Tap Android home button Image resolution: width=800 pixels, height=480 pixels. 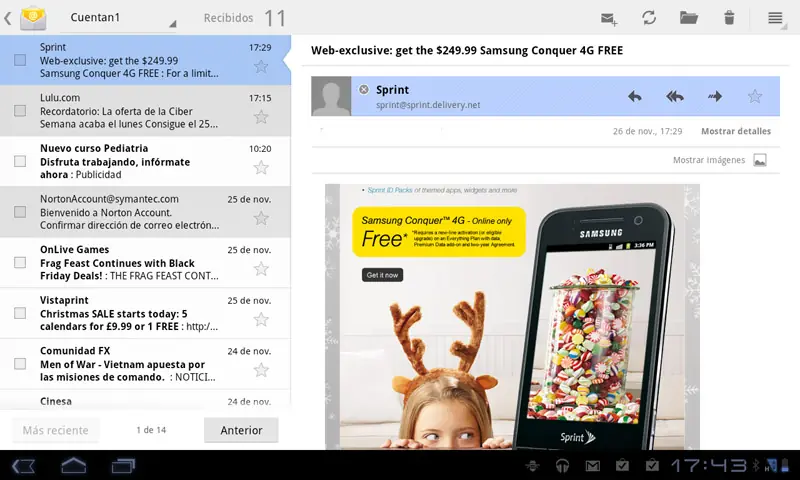[73, 465]
